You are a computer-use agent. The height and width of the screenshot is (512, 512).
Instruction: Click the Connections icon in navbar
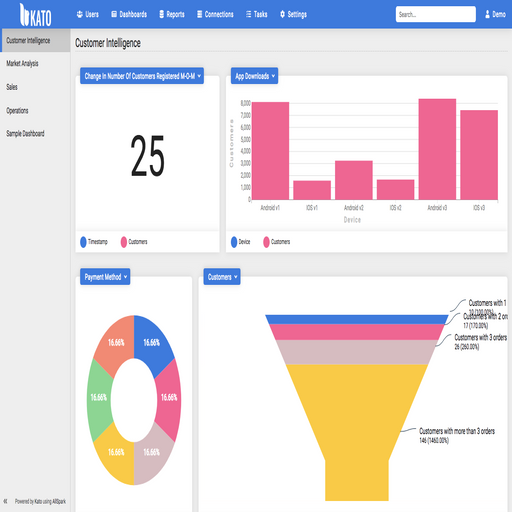pos(199,14)
